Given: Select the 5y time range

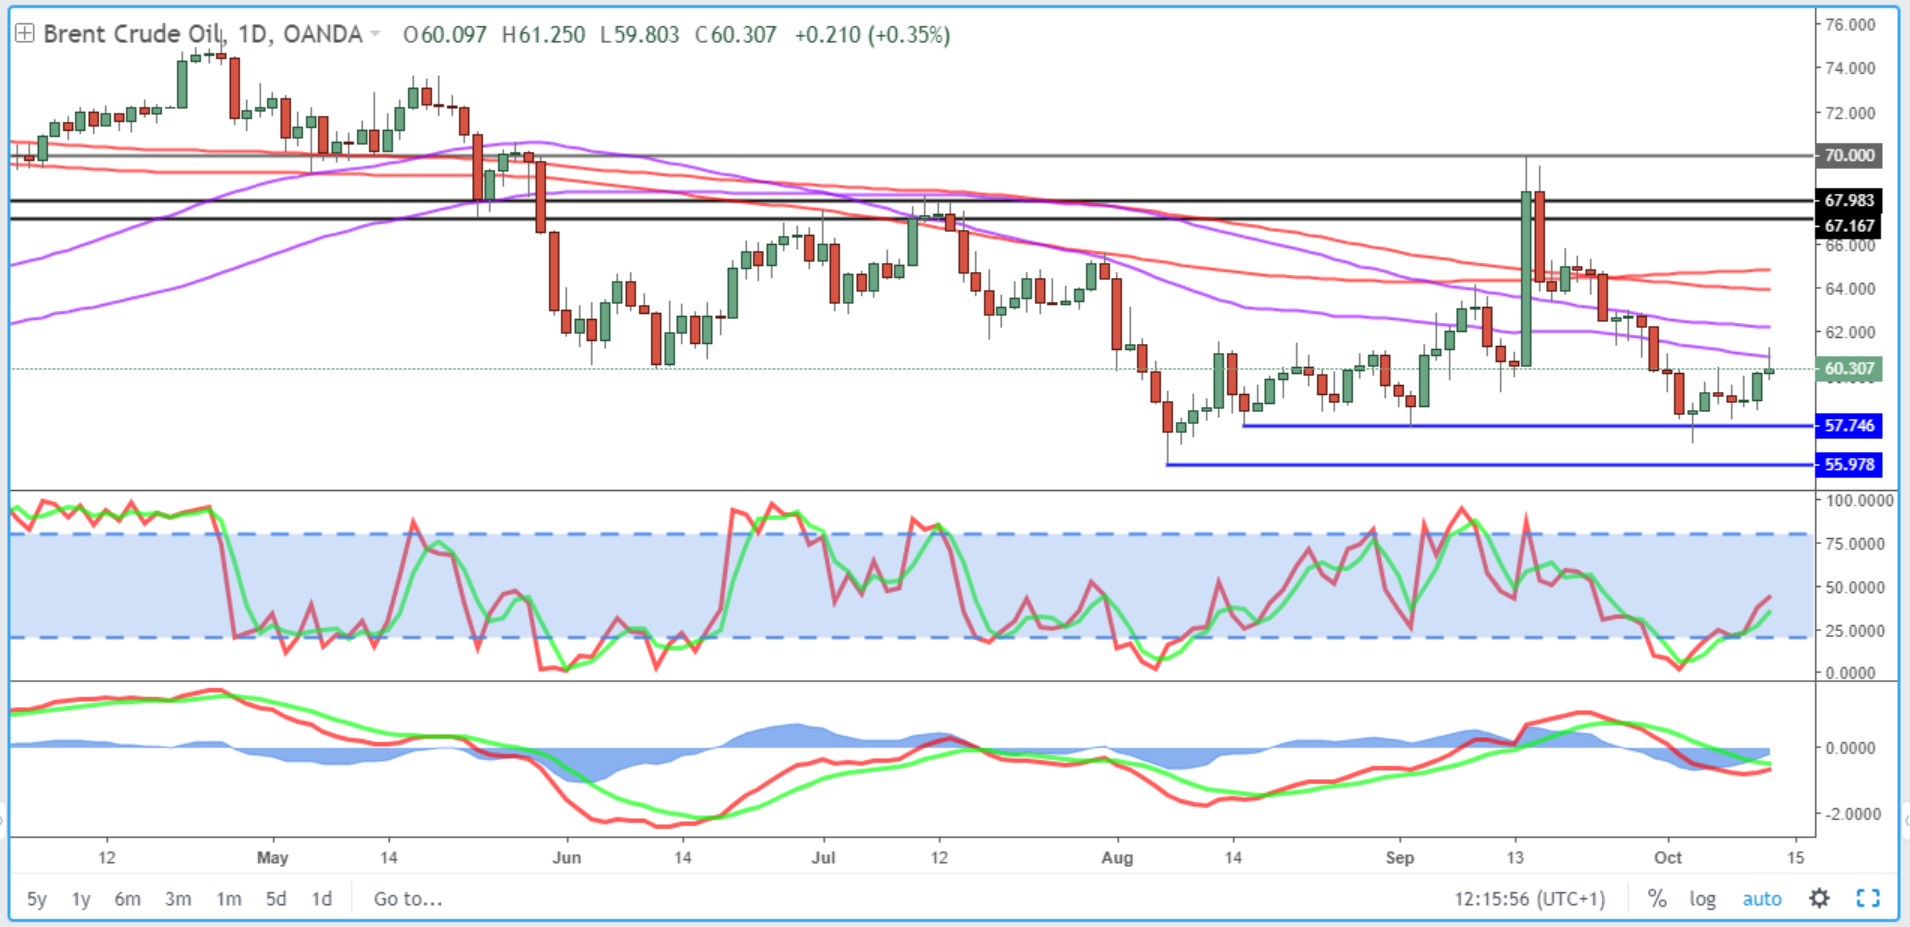Looking at the screenshot, I should point(37,899).
